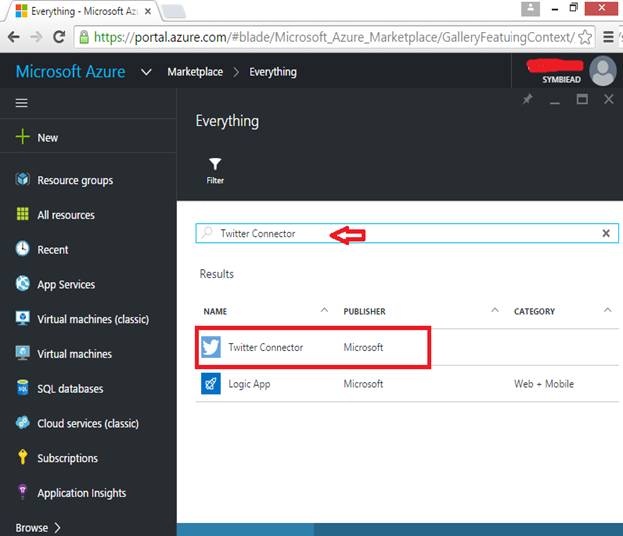Open Application Insights lightbulb icon

[x=23, y=492]
